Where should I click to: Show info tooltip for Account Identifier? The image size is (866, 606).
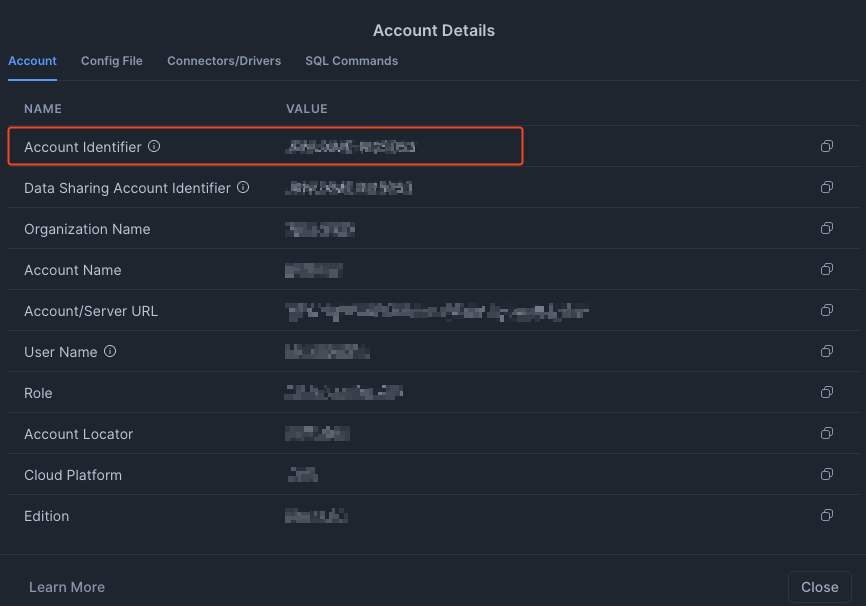pyautogui.click(x=154, y=146)
